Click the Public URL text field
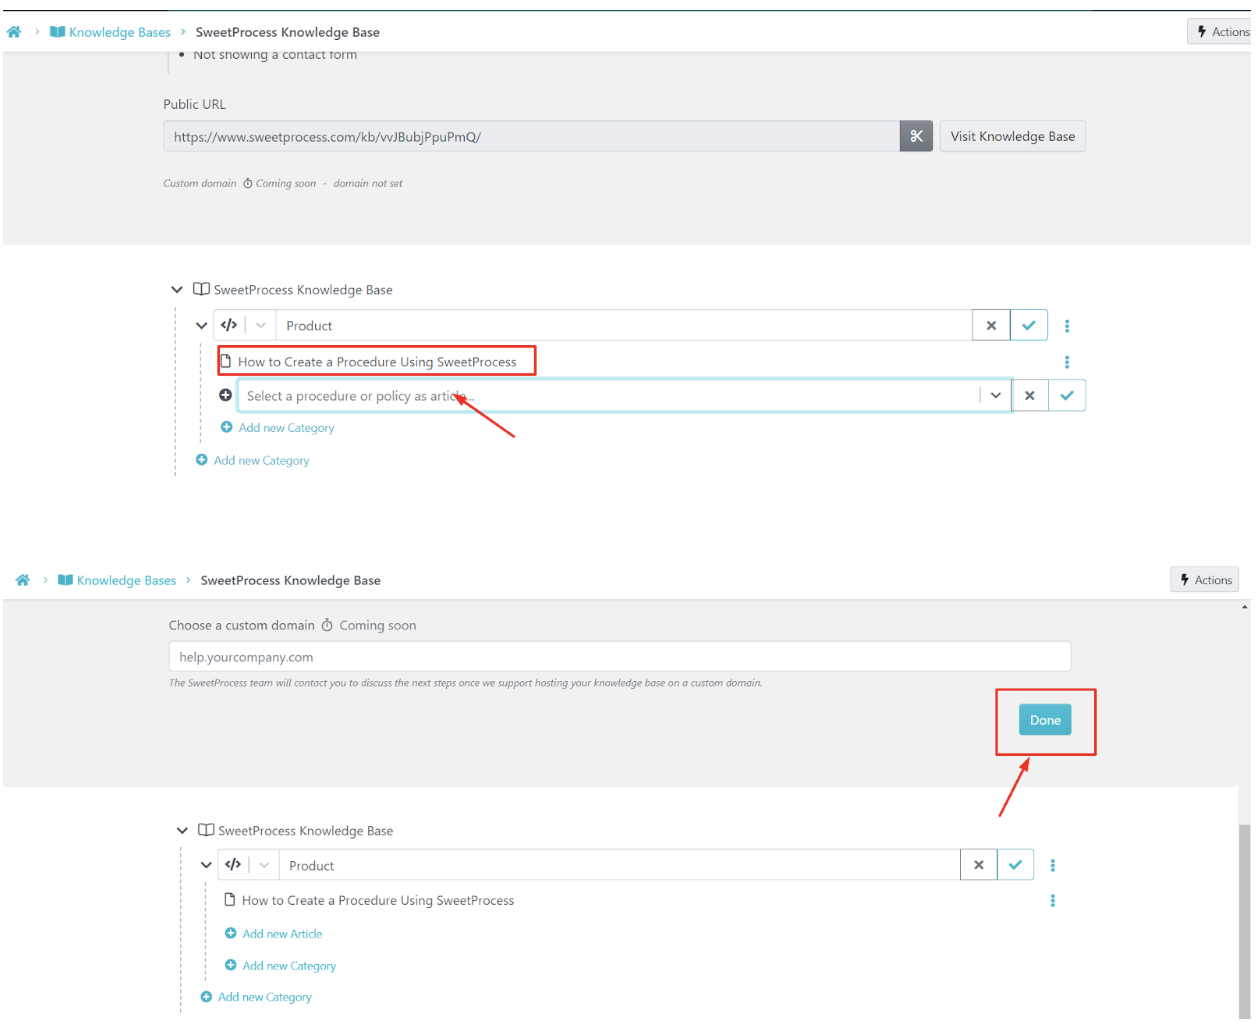The image size is (1256, 1022). (x=530, y=137)
